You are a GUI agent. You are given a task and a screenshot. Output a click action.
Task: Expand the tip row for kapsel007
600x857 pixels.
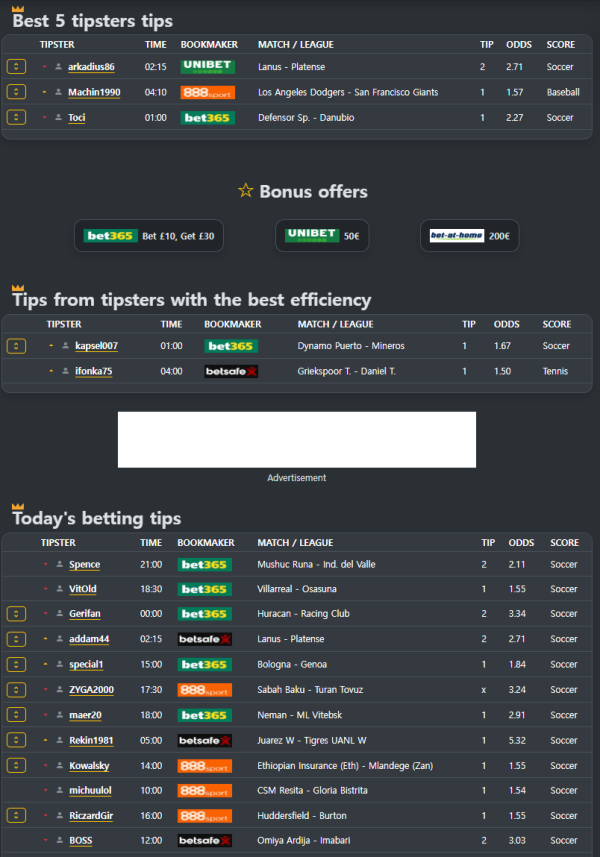[x=16, y=346]
